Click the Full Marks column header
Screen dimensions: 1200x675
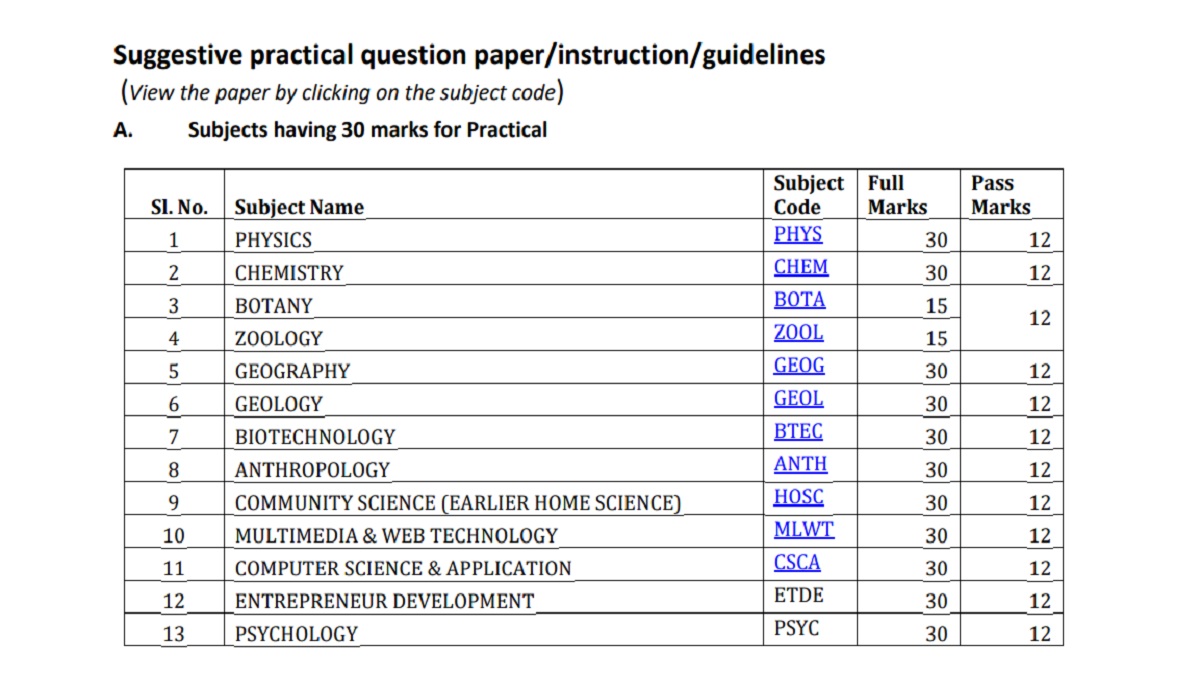(897, 195)
